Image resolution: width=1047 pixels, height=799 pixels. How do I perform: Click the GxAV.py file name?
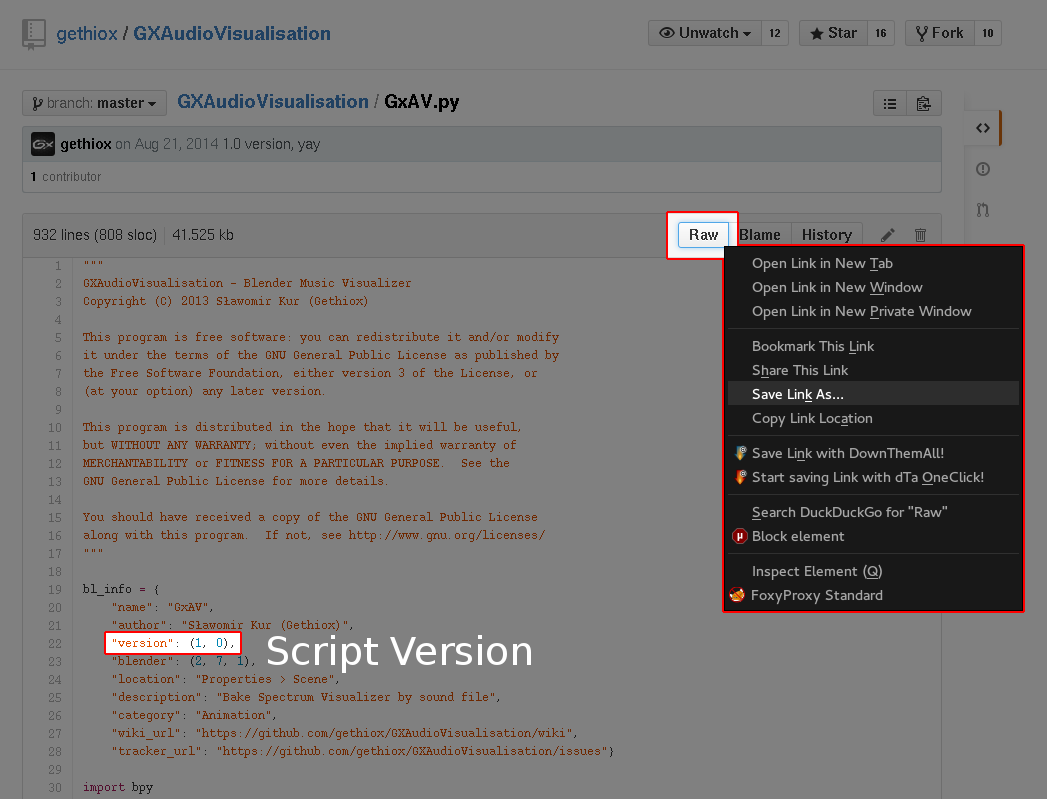(421, 101)
